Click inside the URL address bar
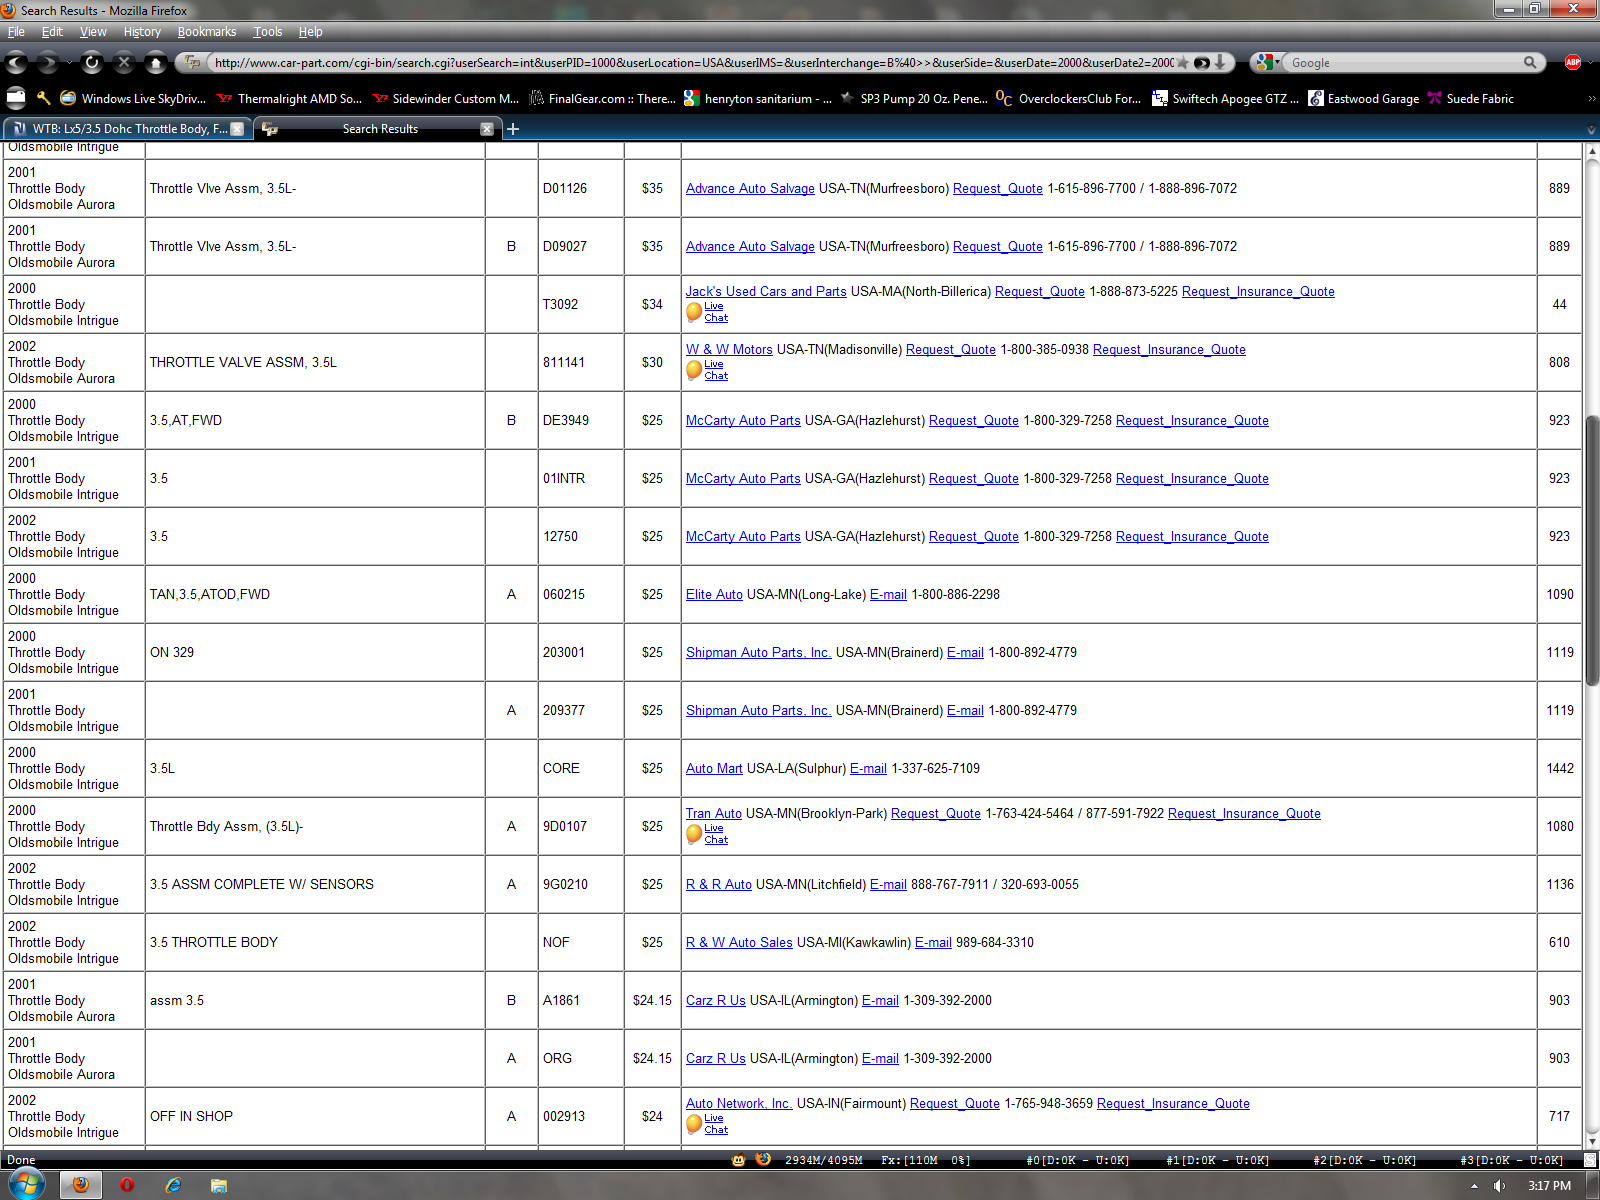 [693, 62]
